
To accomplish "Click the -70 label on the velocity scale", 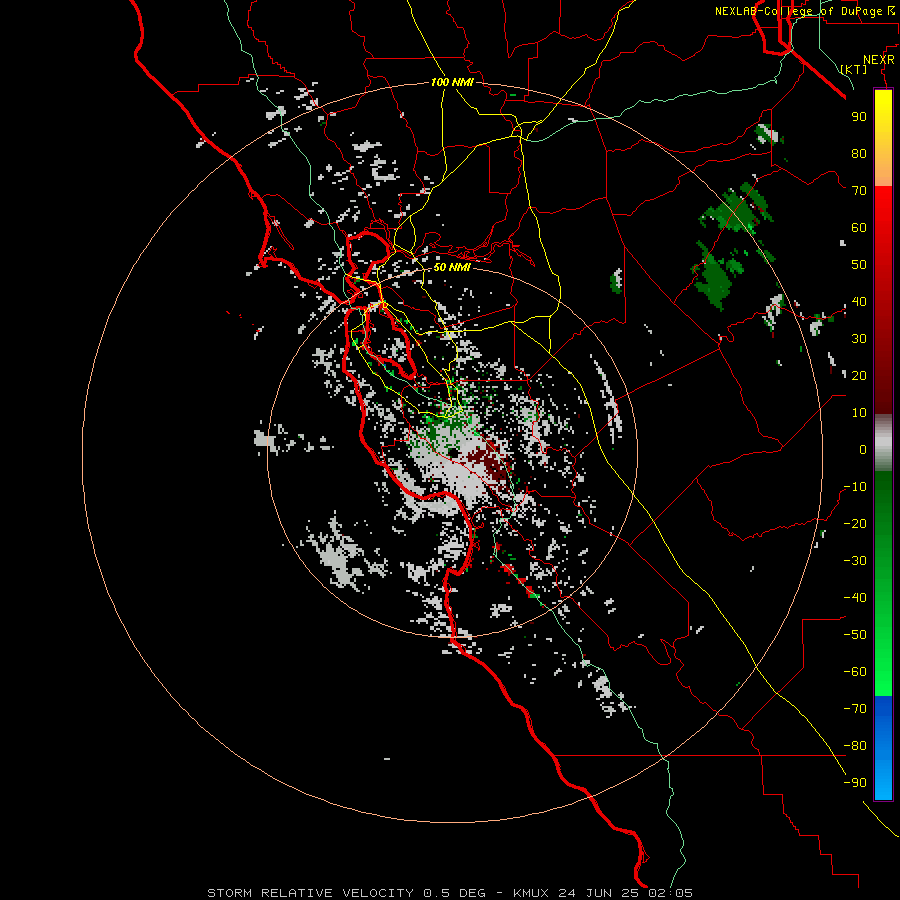I will [855, 708].
